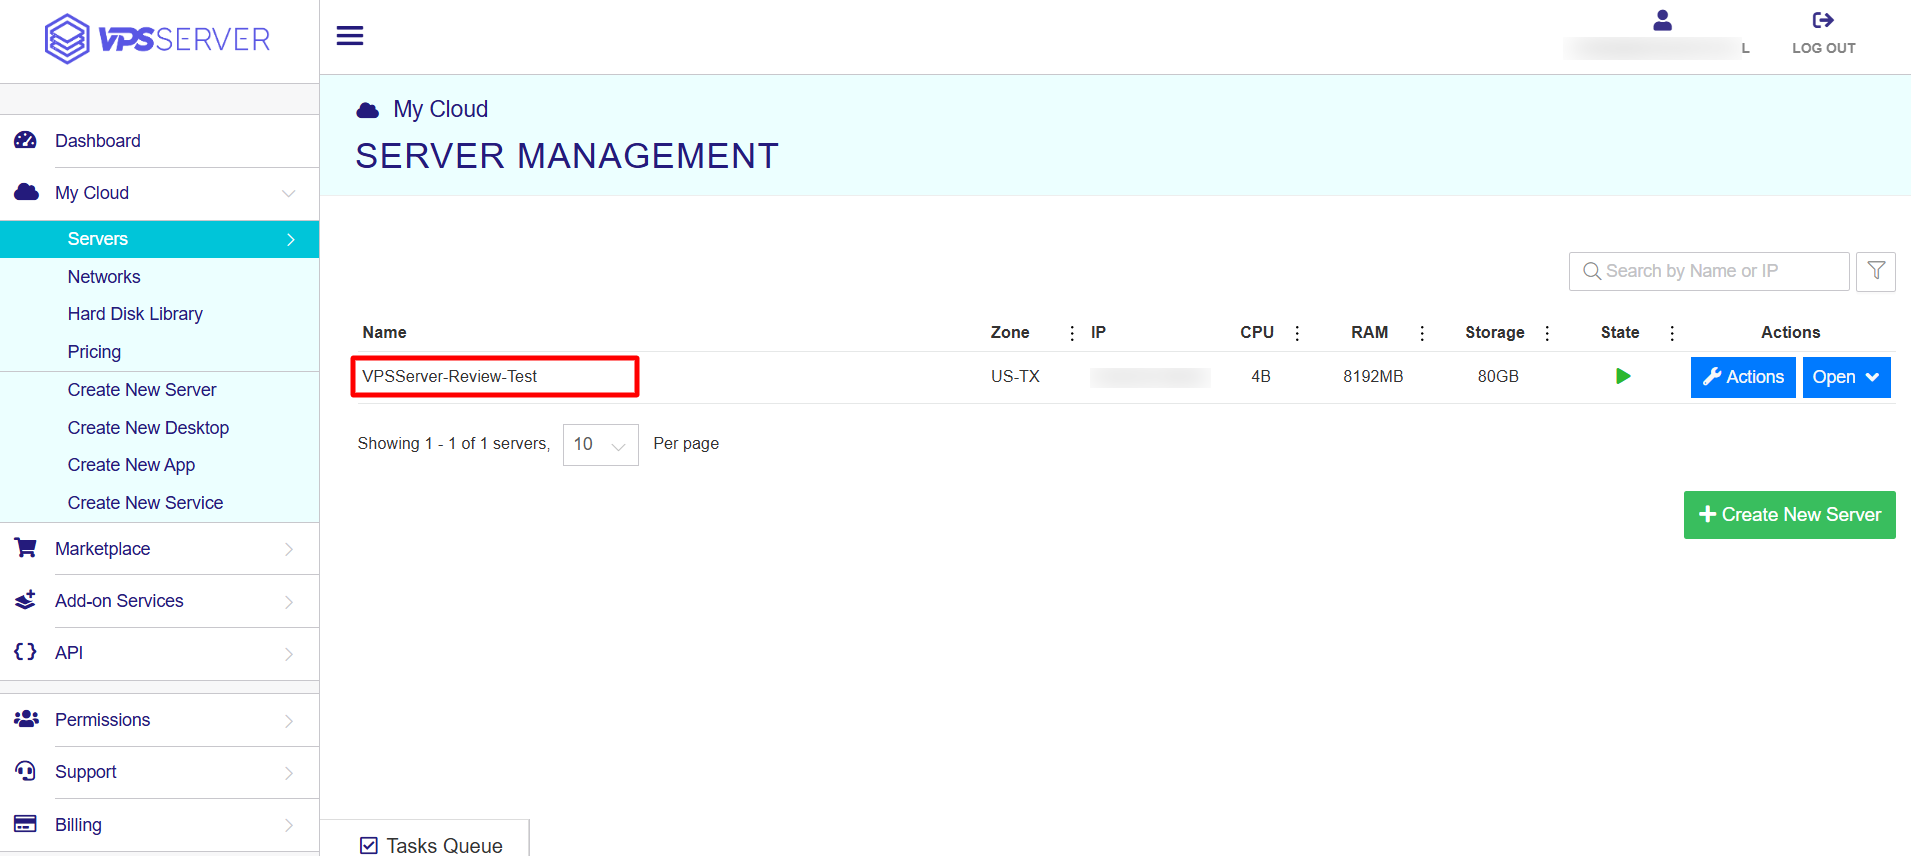Go to Dashboard menu item
1911x856 pixels.
(x=97, y=141)
